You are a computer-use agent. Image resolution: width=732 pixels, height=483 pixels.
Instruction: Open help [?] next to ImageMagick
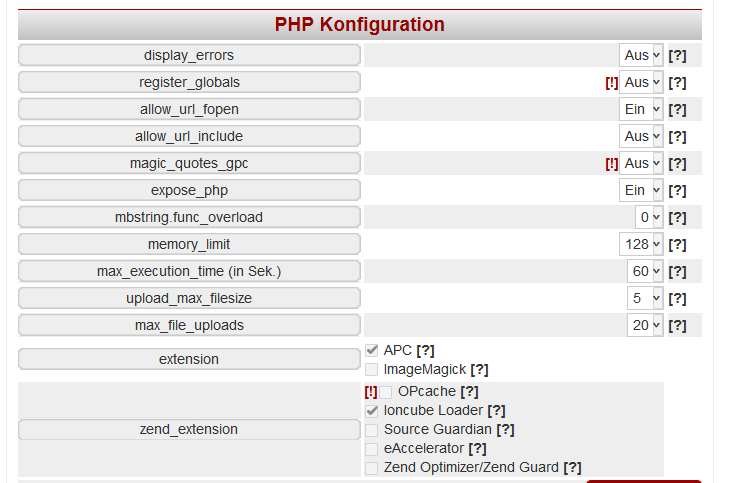[x=479, y=370]
